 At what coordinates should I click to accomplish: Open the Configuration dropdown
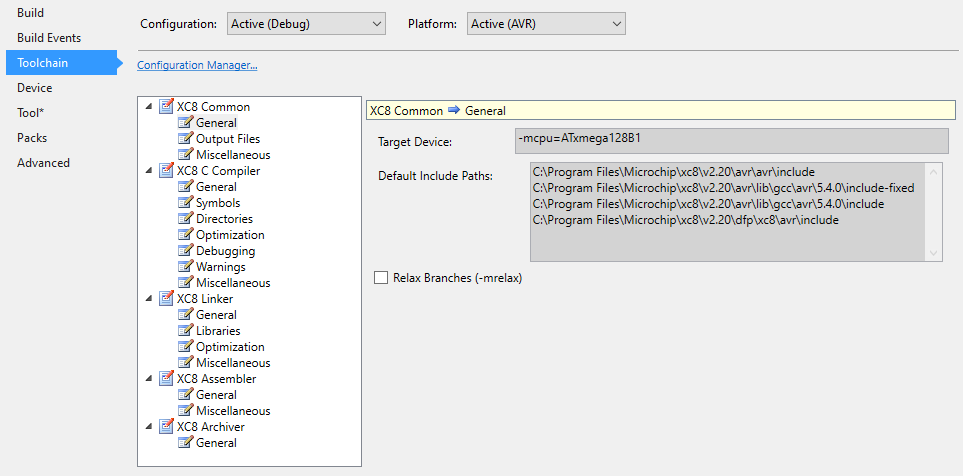304,23
